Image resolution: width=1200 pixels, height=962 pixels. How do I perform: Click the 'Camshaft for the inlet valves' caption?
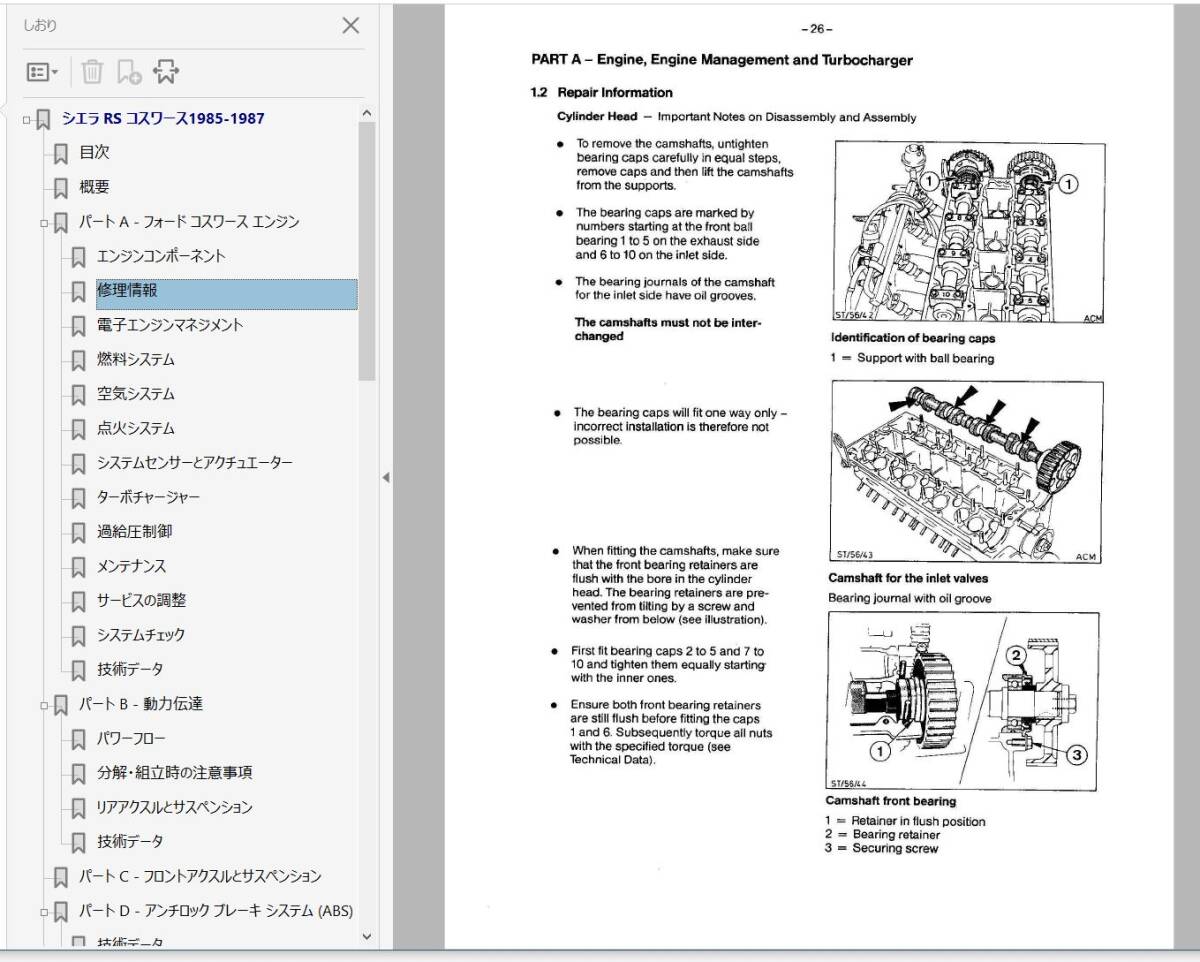tap(908, 578)
